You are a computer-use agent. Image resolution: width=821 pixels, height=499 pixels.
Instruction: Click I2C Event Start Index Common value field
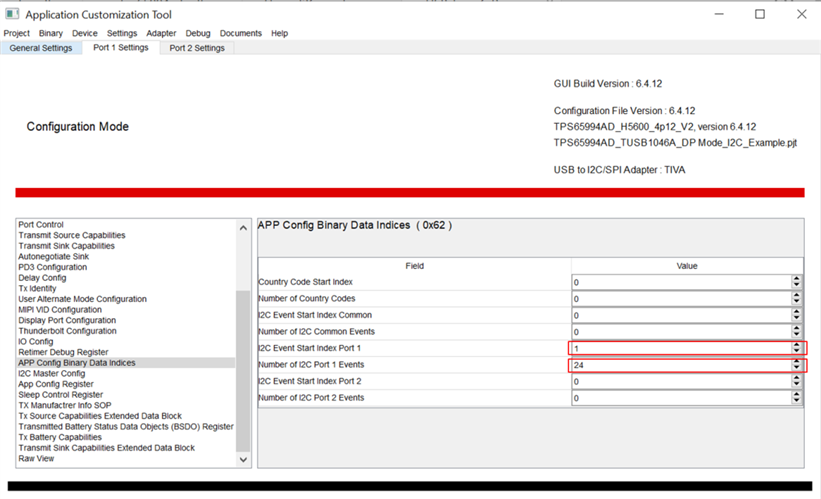click(x=681, y=315)
